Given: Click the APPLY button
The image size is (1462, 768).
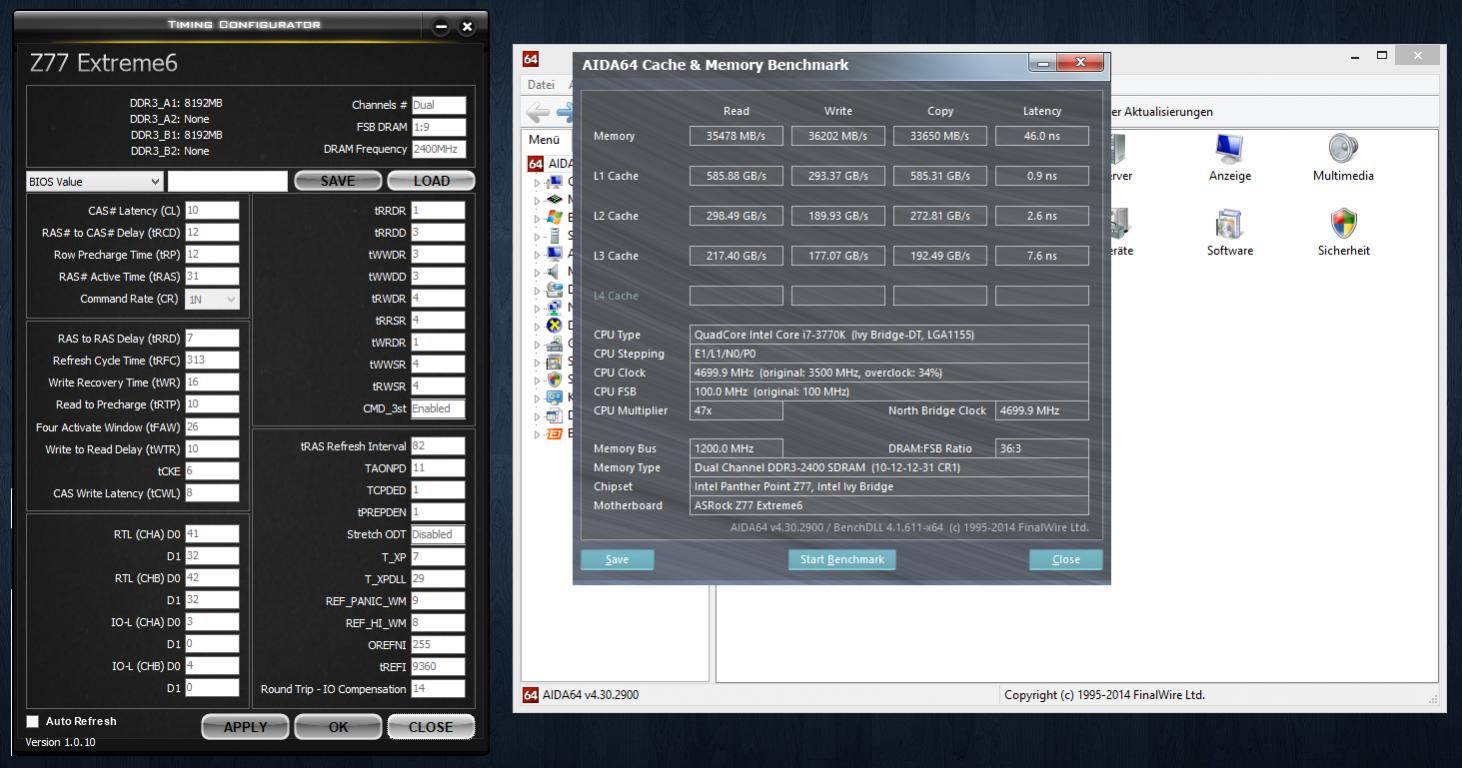Looking at the screenshot, I should coord(245,727).
